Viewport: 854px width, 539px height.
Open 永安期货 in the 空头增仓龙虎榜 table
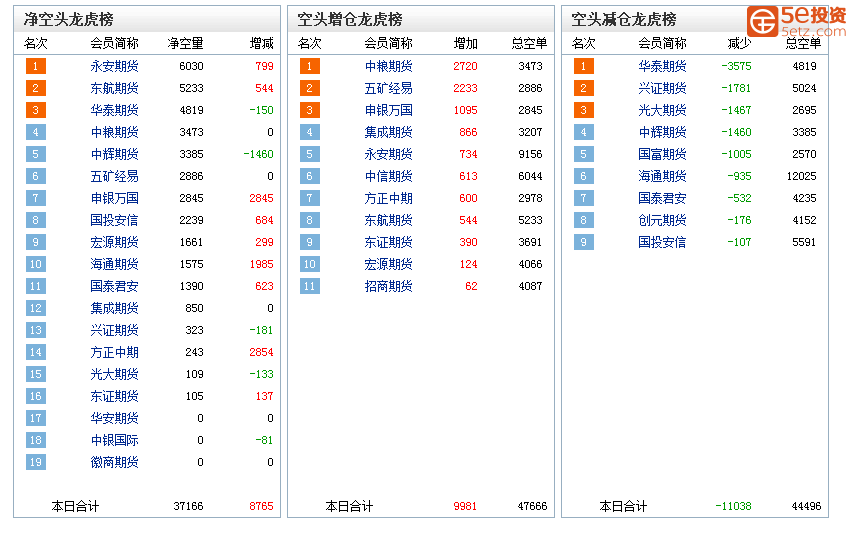388,155
